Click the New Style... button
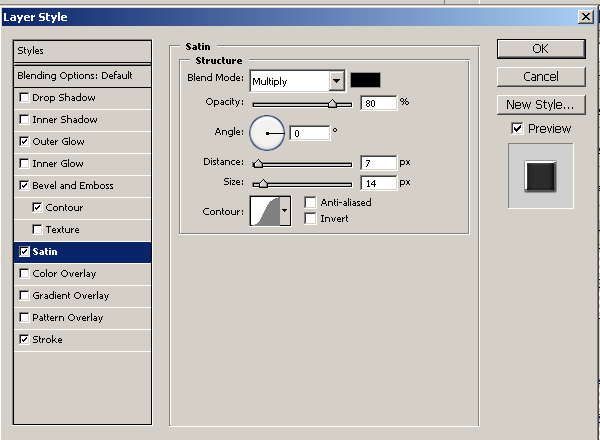This screenshot has height=440, width=600. point(540,104)
